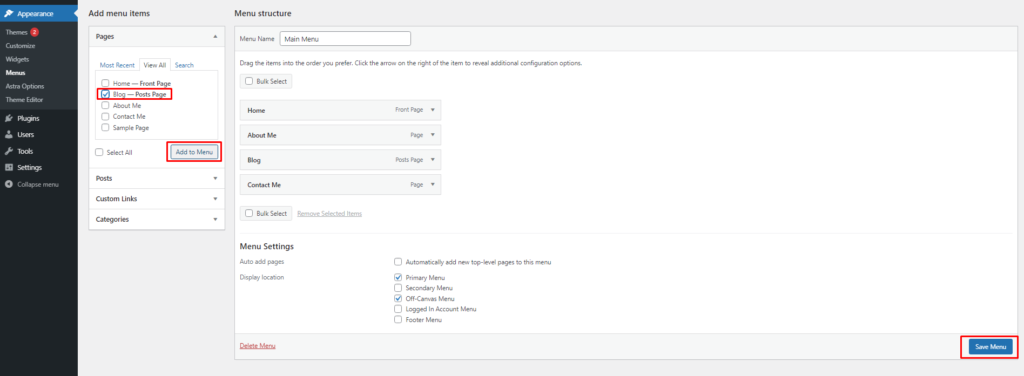Check the About Me page checkbox
Screen dimensions: 1024x376
[x=105, y=106]
